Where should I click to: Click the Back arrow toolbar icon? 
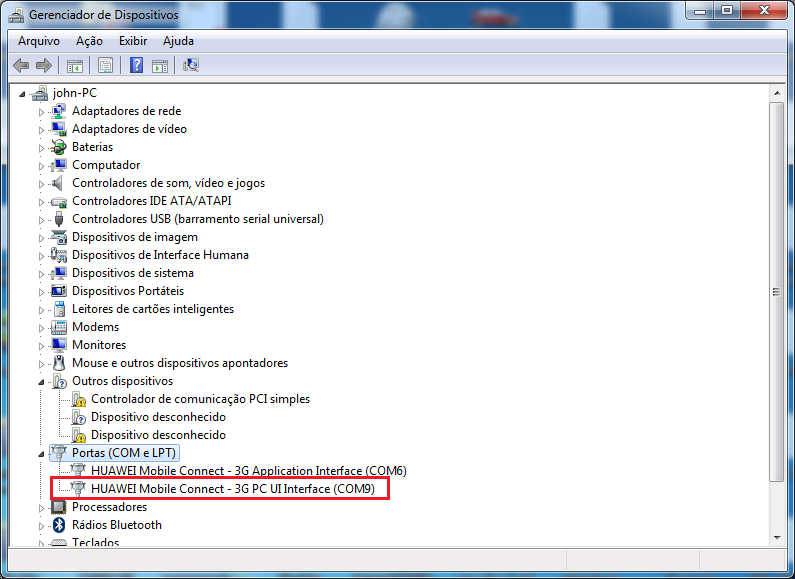click(x=21, y=65)
